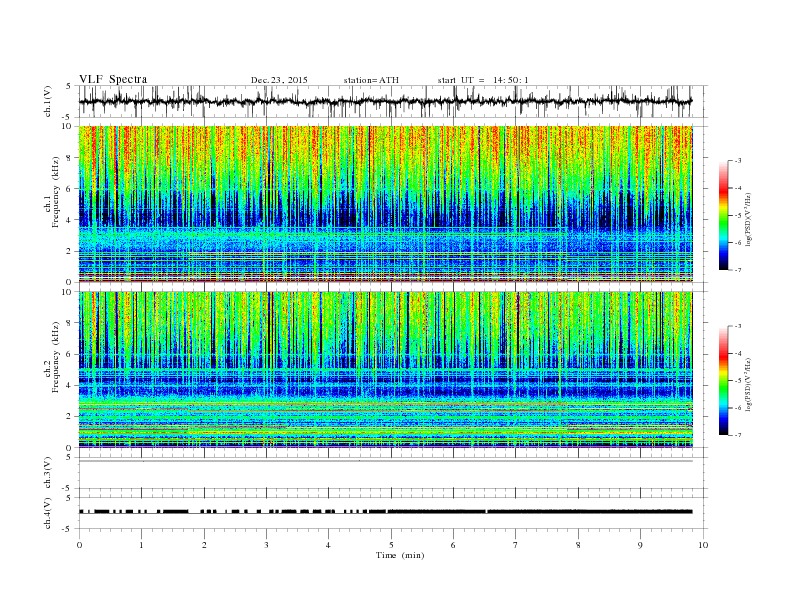Click the "-5" tick on ch.2 color bar
This screenshot has height=612, width=792.
(738, 381)
